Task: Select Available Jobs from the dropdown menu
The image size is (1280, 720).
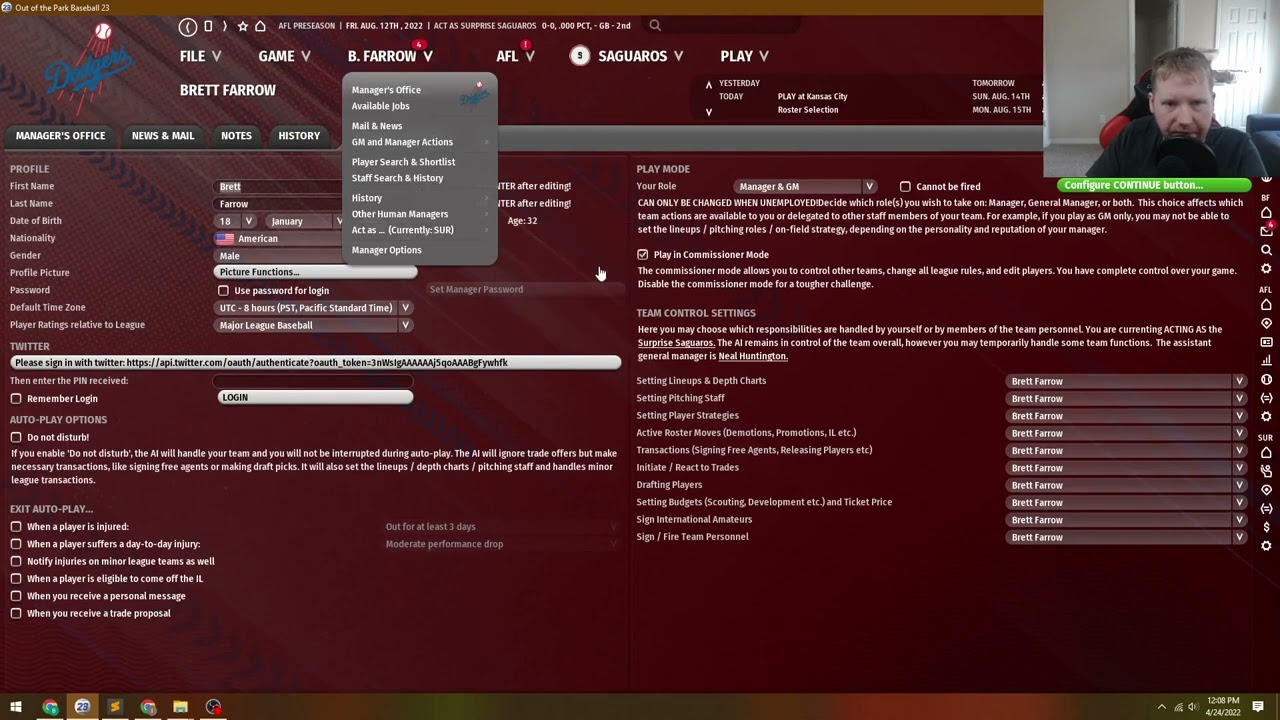Action: click(x=380, y=106)
